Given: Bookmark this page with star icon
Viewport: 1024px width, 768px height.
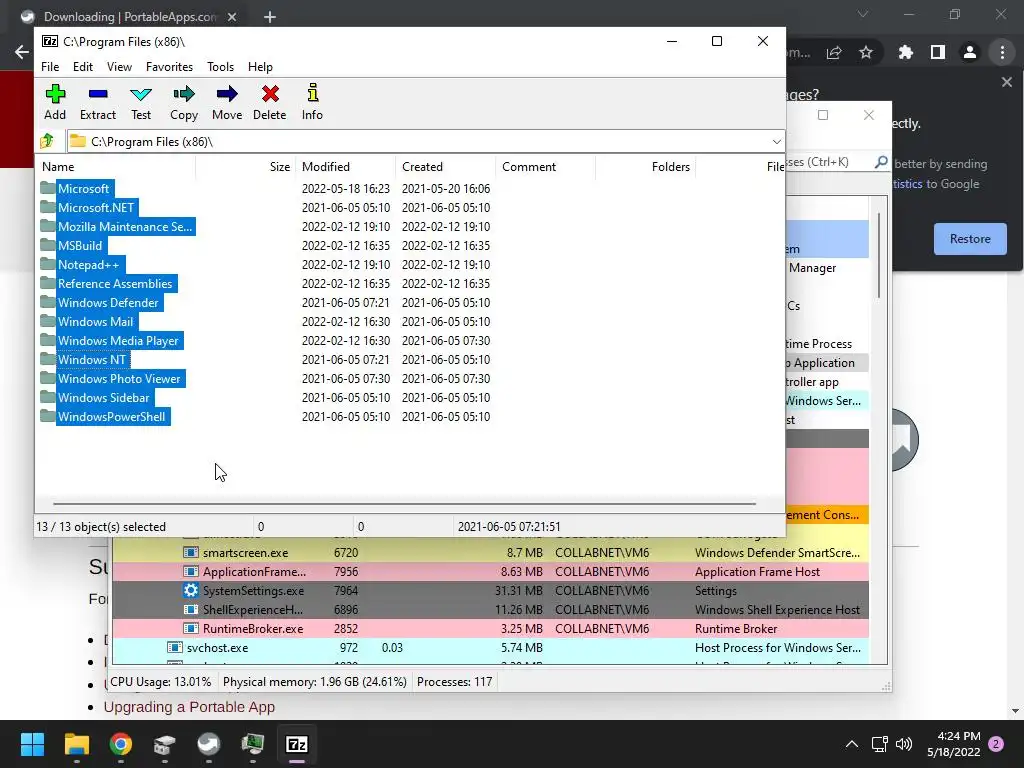Looking at the screenshot, I should point(866,52).
